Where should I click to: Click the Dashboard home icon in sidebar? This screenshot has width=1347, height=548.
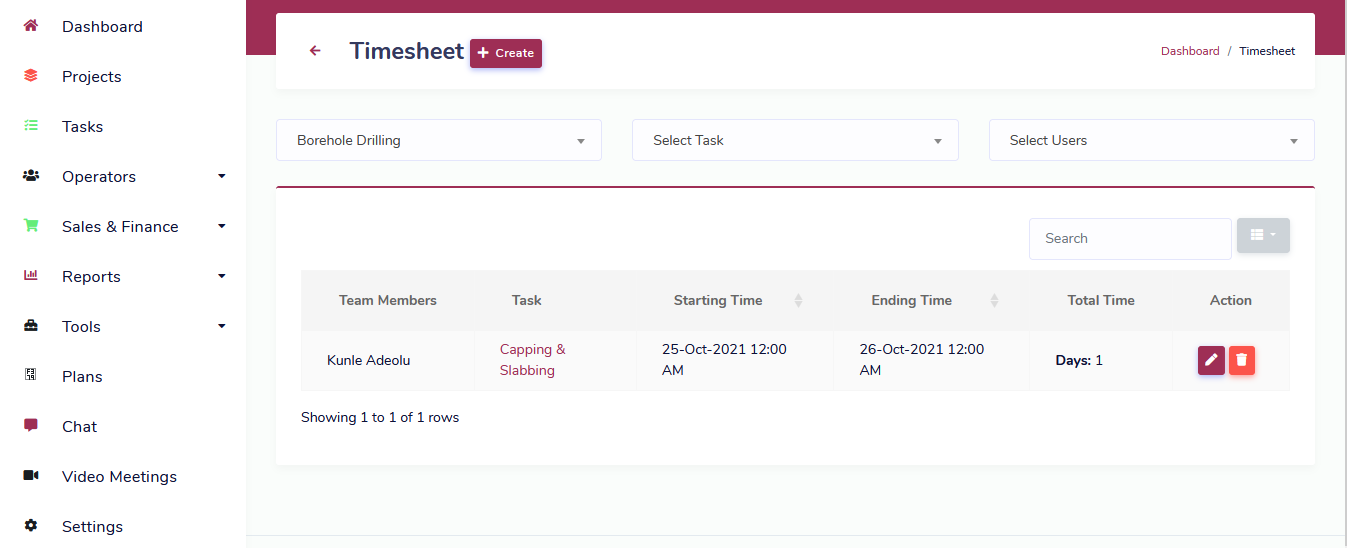[x=31, y=26]
